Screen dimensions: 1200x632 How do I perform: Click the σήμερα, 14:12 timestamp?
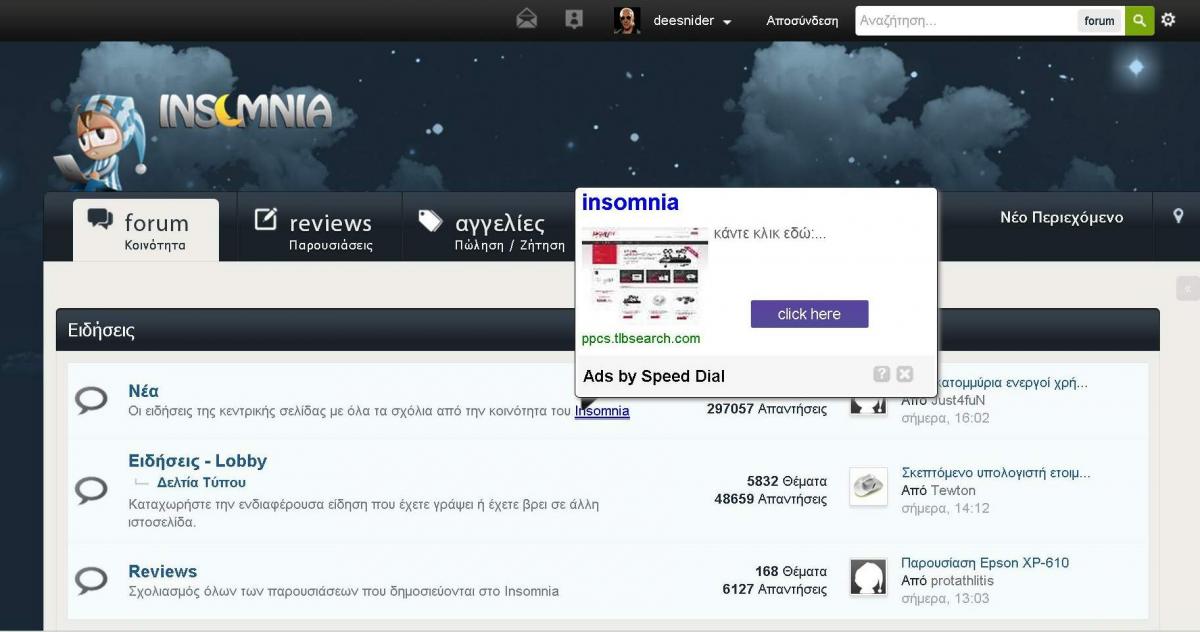click(945, 508)
